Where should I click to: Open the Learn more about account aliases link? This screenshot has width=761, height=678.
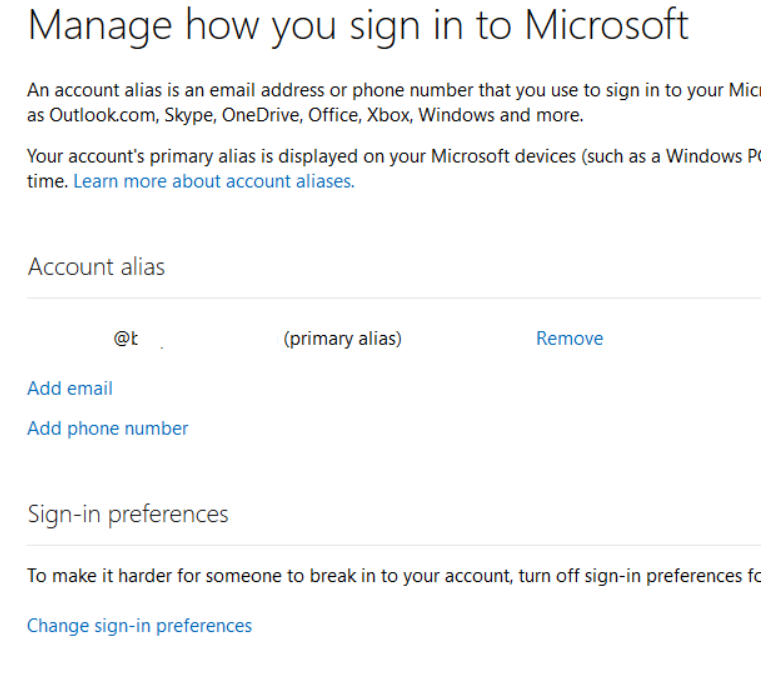[x=213, y=182]
